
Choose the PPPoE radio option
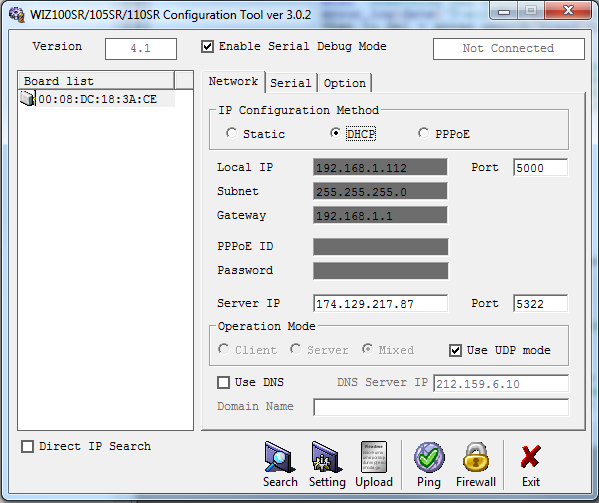(x=423, y=133)
